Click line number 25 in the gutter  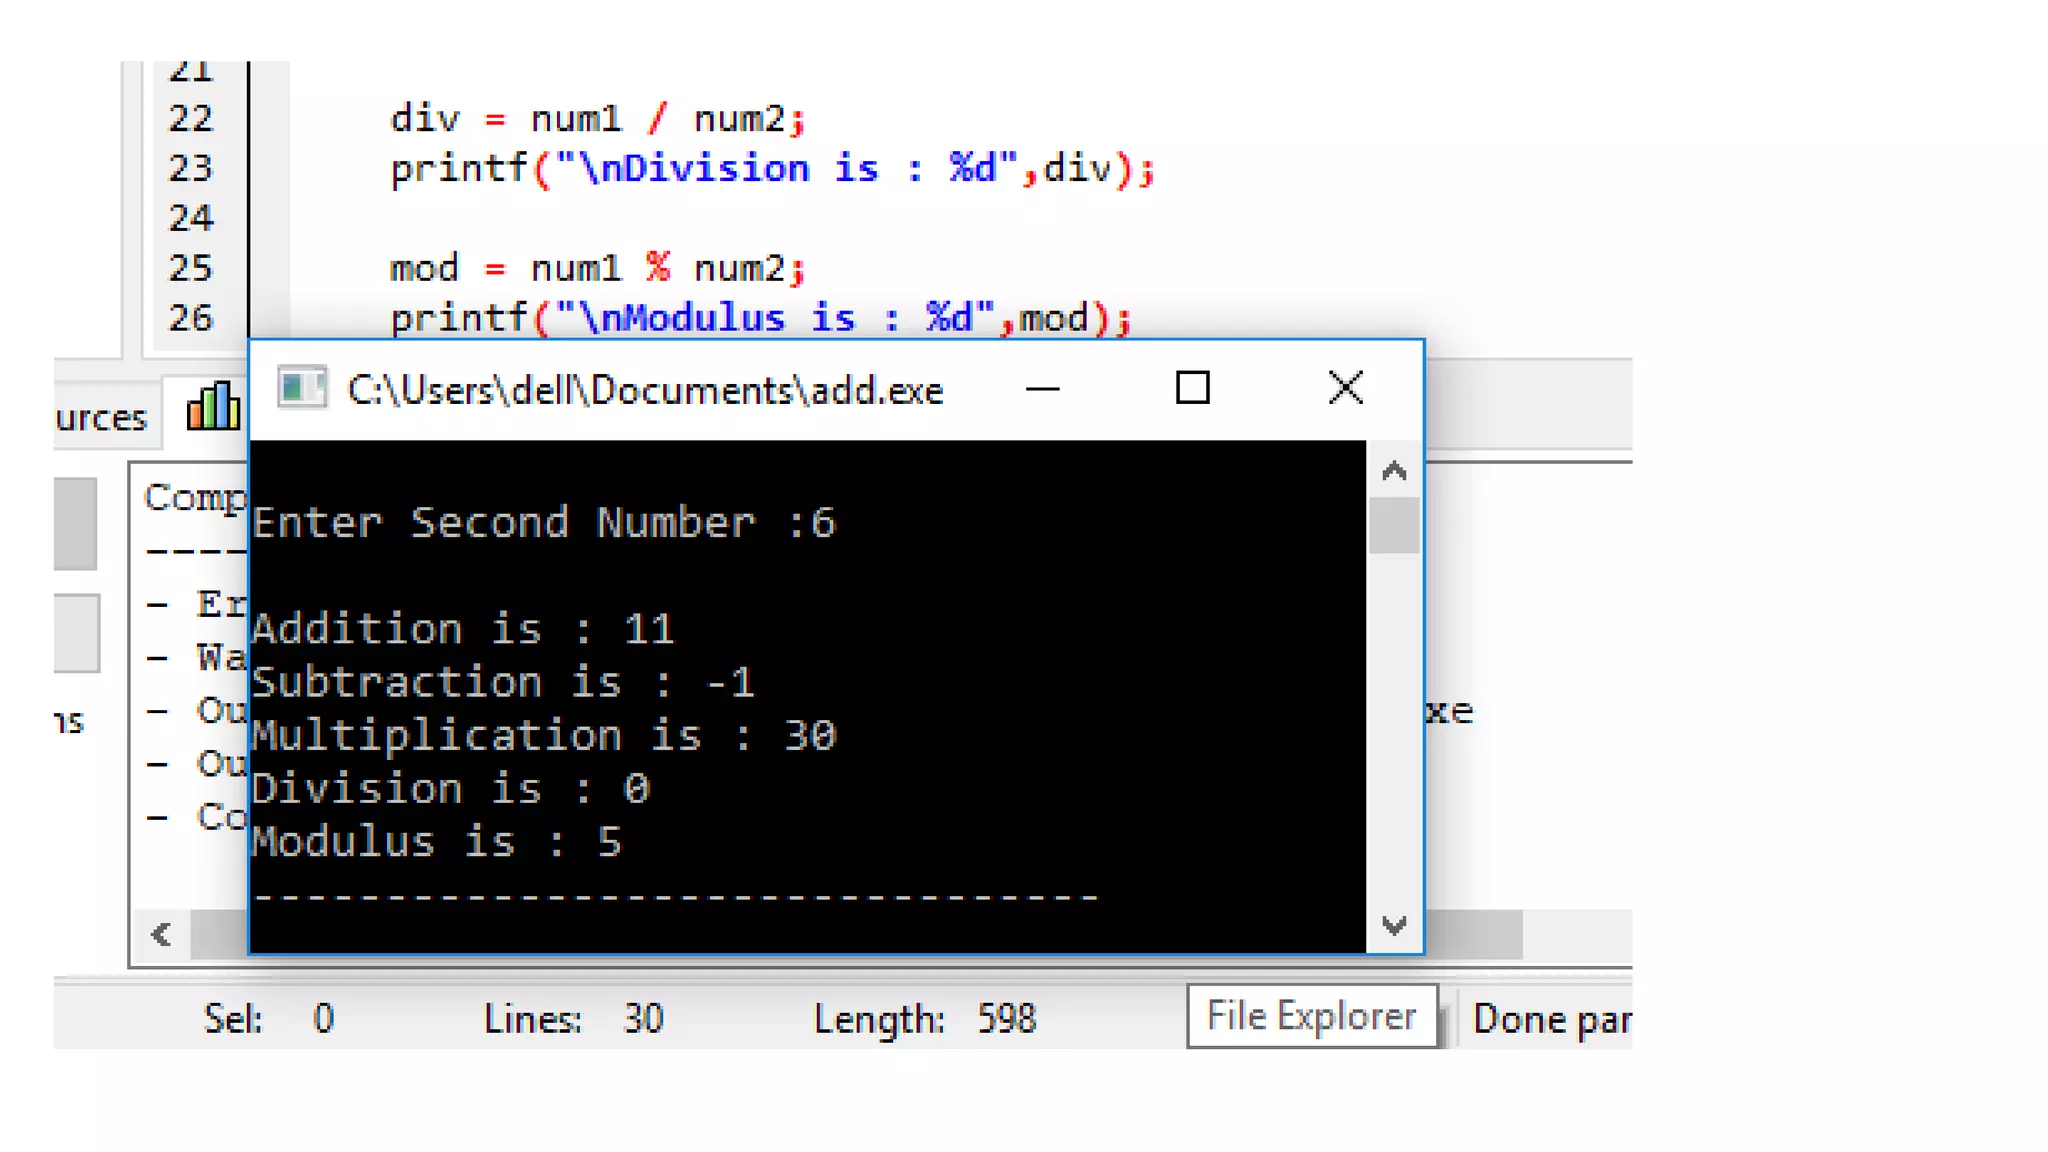pyautogui.click(x=190, y=268)
